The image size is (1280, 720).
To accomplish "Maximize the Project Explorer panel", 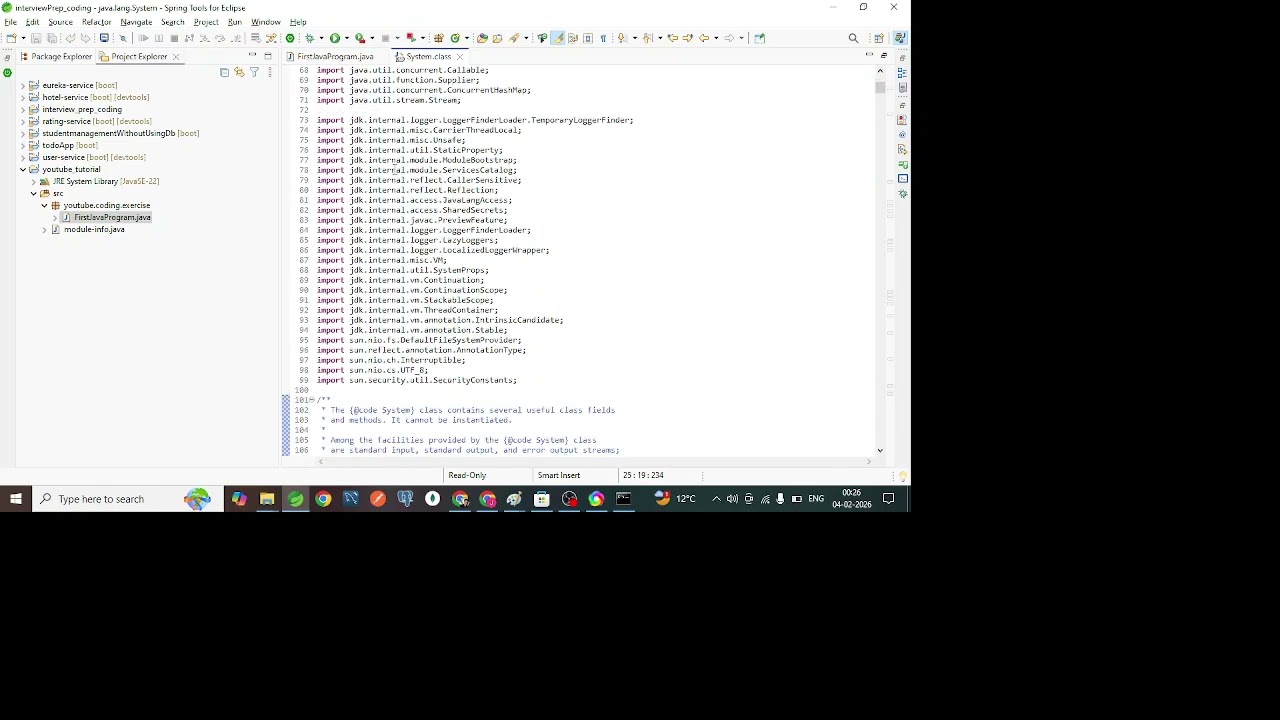I will coord(267,55).
